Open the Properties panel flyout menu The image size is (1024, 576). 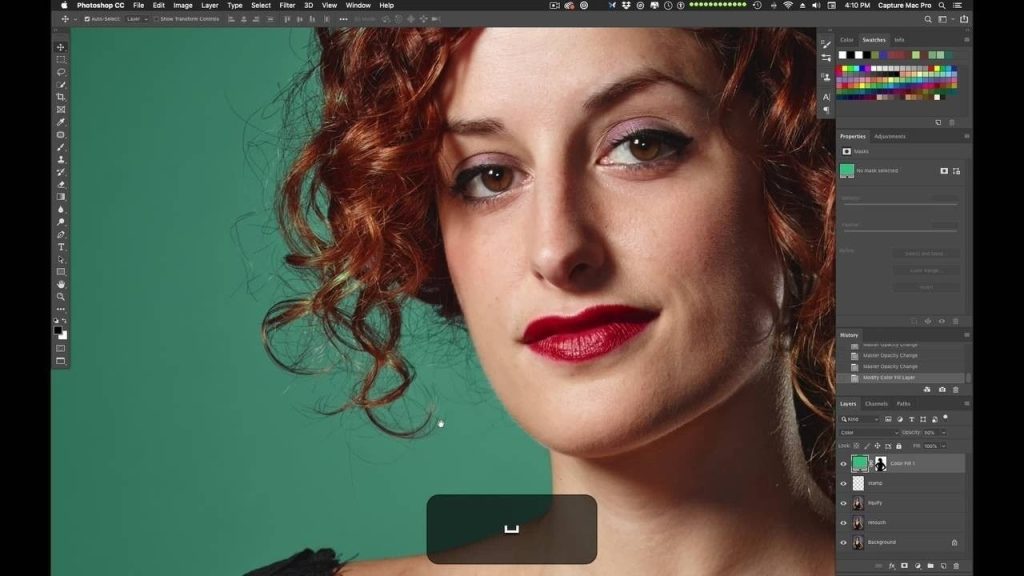tap(967, 136)
